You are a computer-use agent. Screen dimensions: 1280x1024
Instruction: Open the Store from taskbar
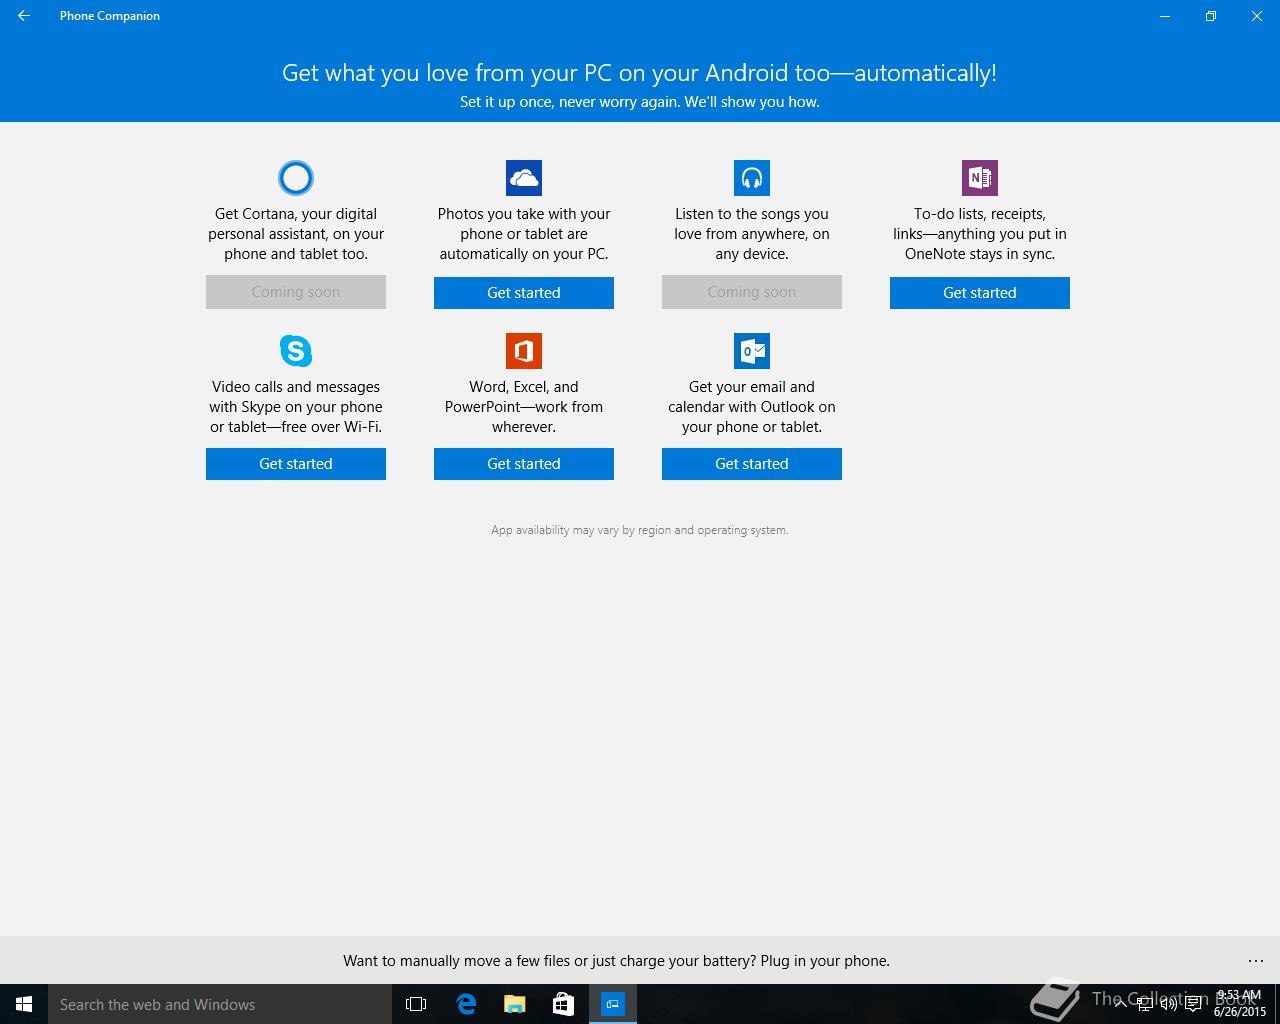(x=564, y=1004)
